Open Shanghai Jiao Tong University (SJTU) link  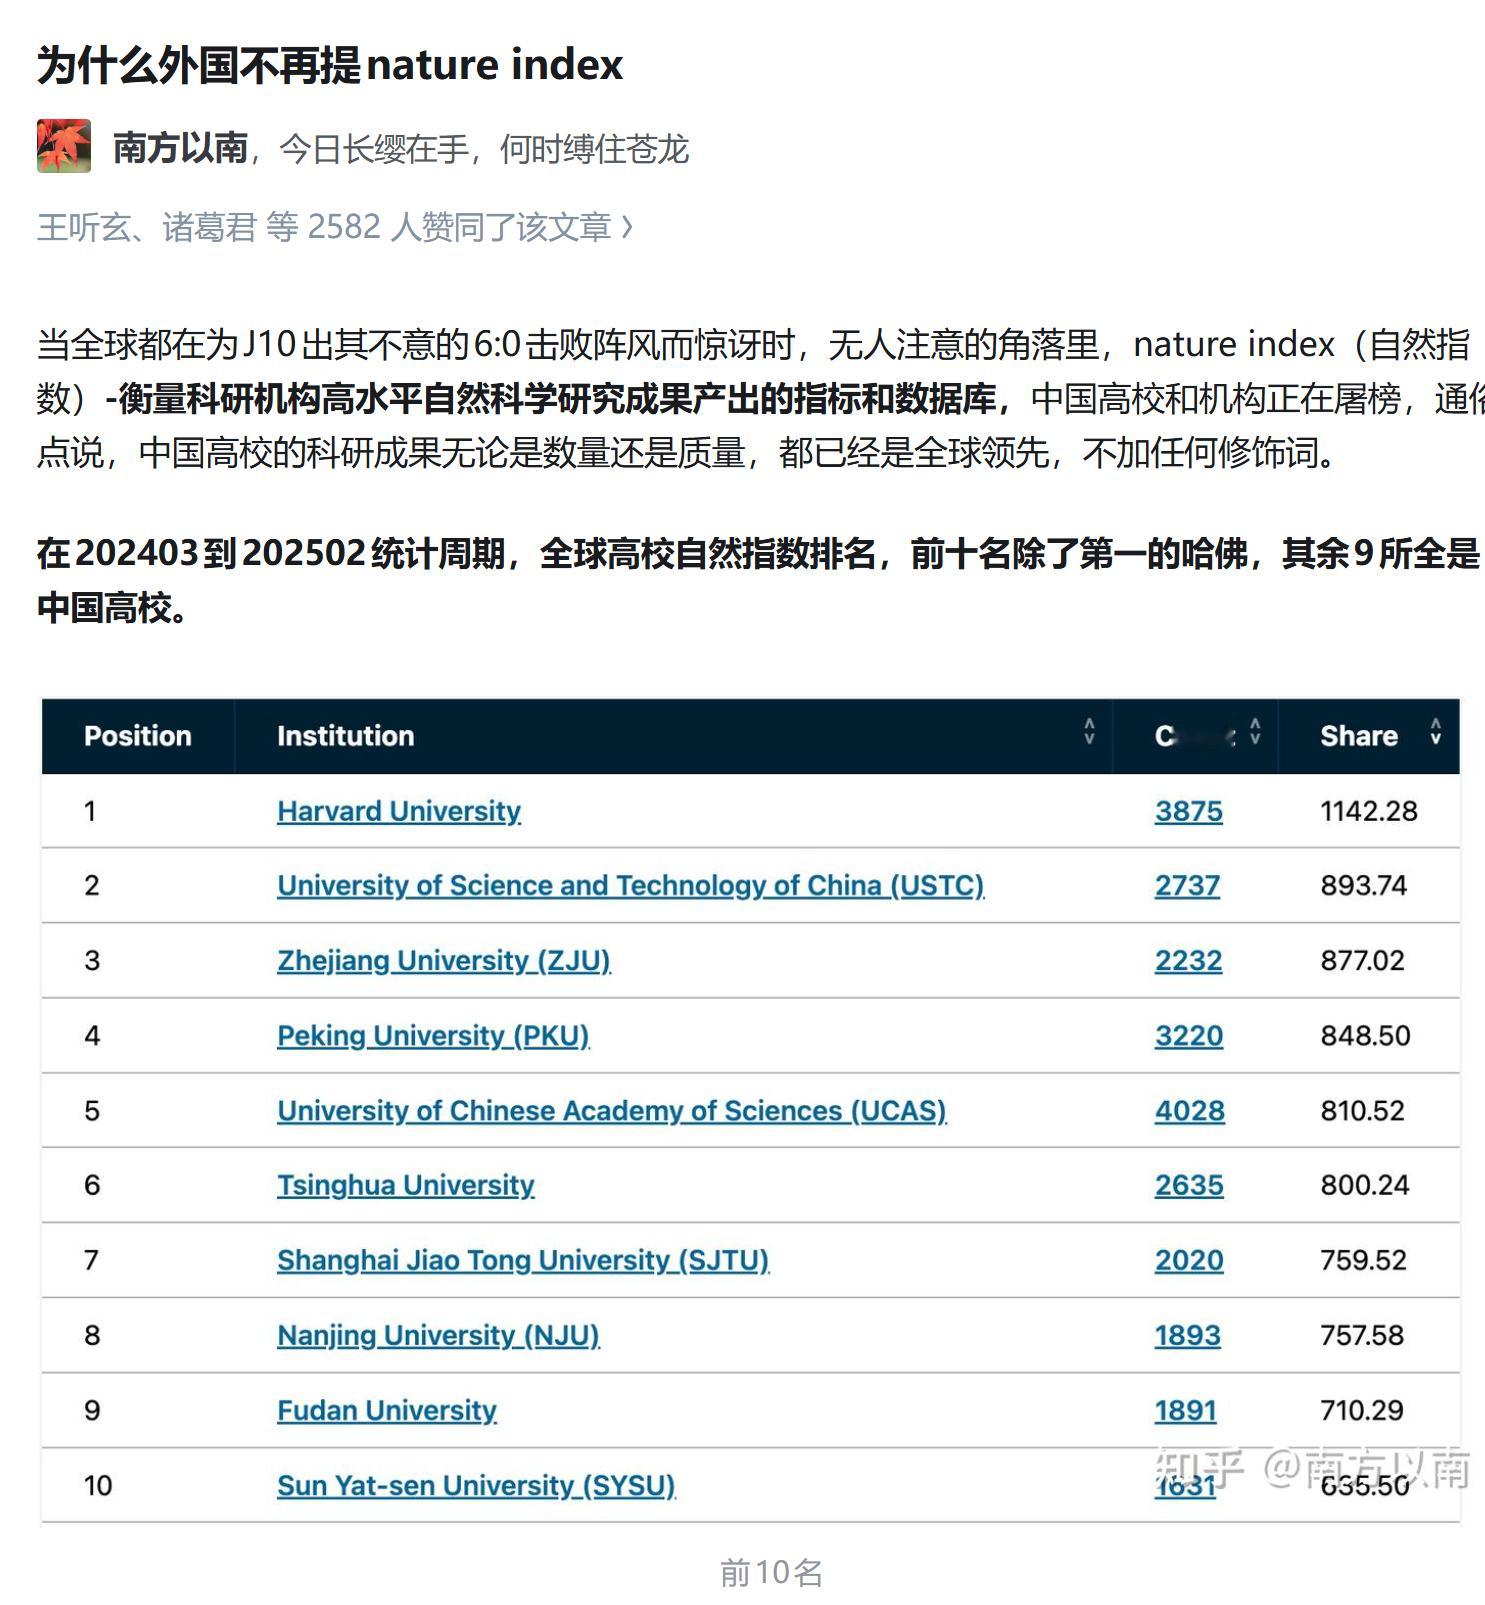[x=523, y=1260]
